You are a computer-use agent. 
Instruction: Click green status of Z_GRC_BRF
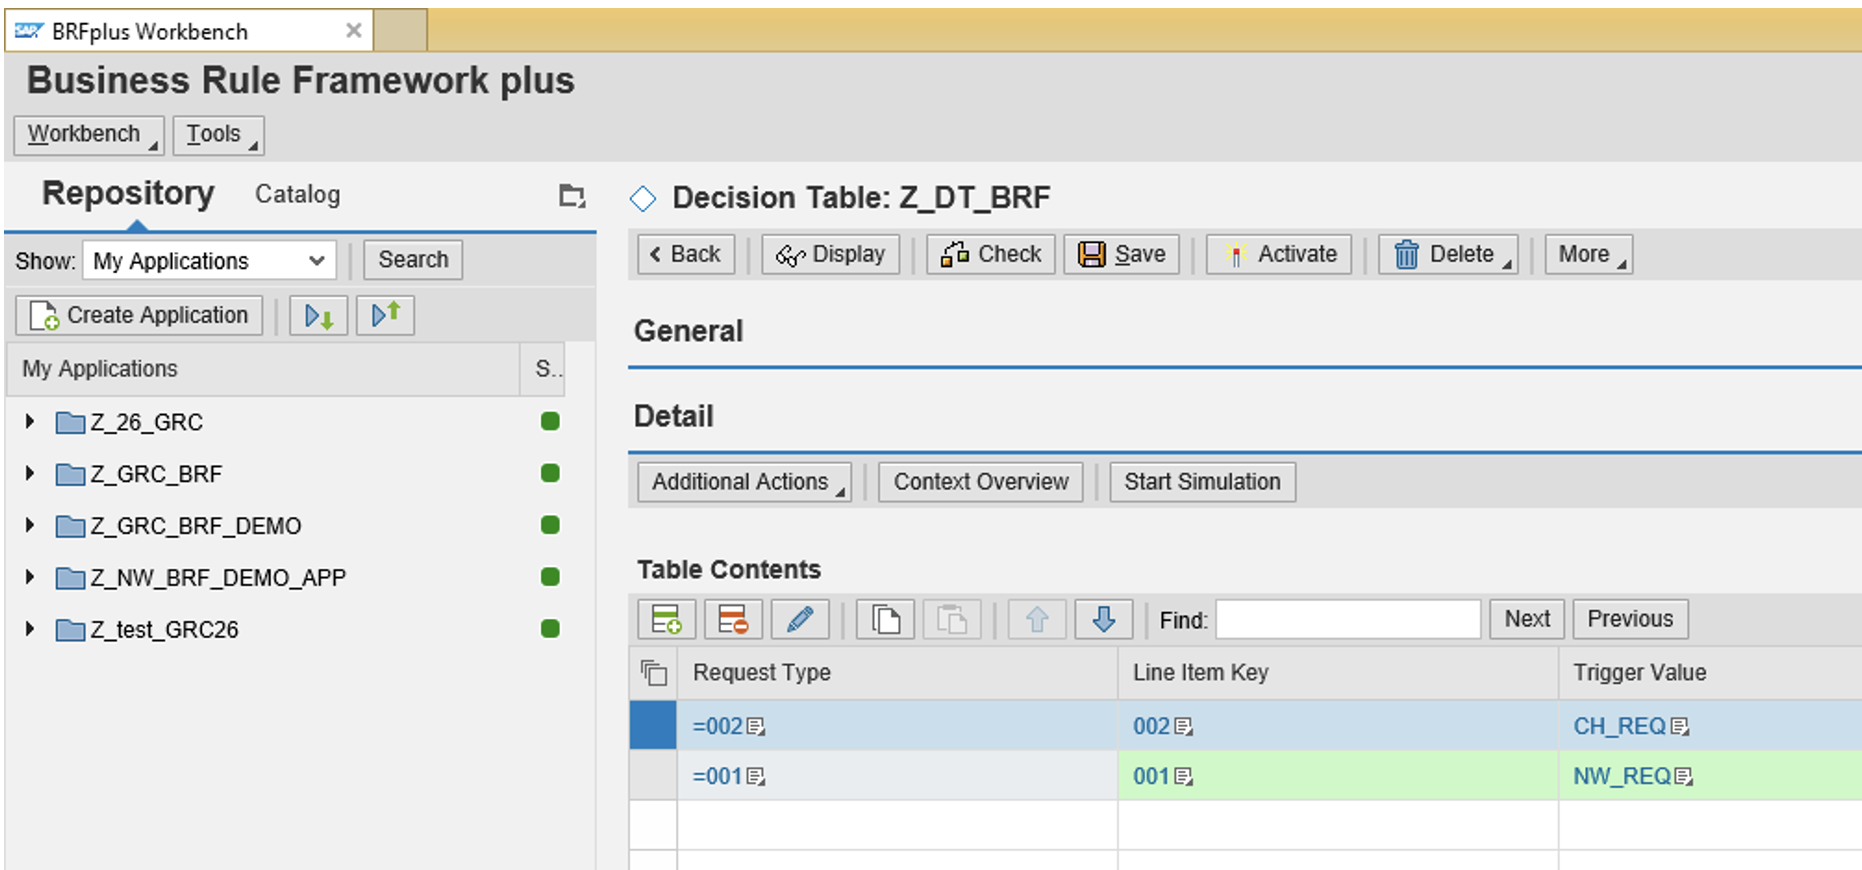coord(550,473)
